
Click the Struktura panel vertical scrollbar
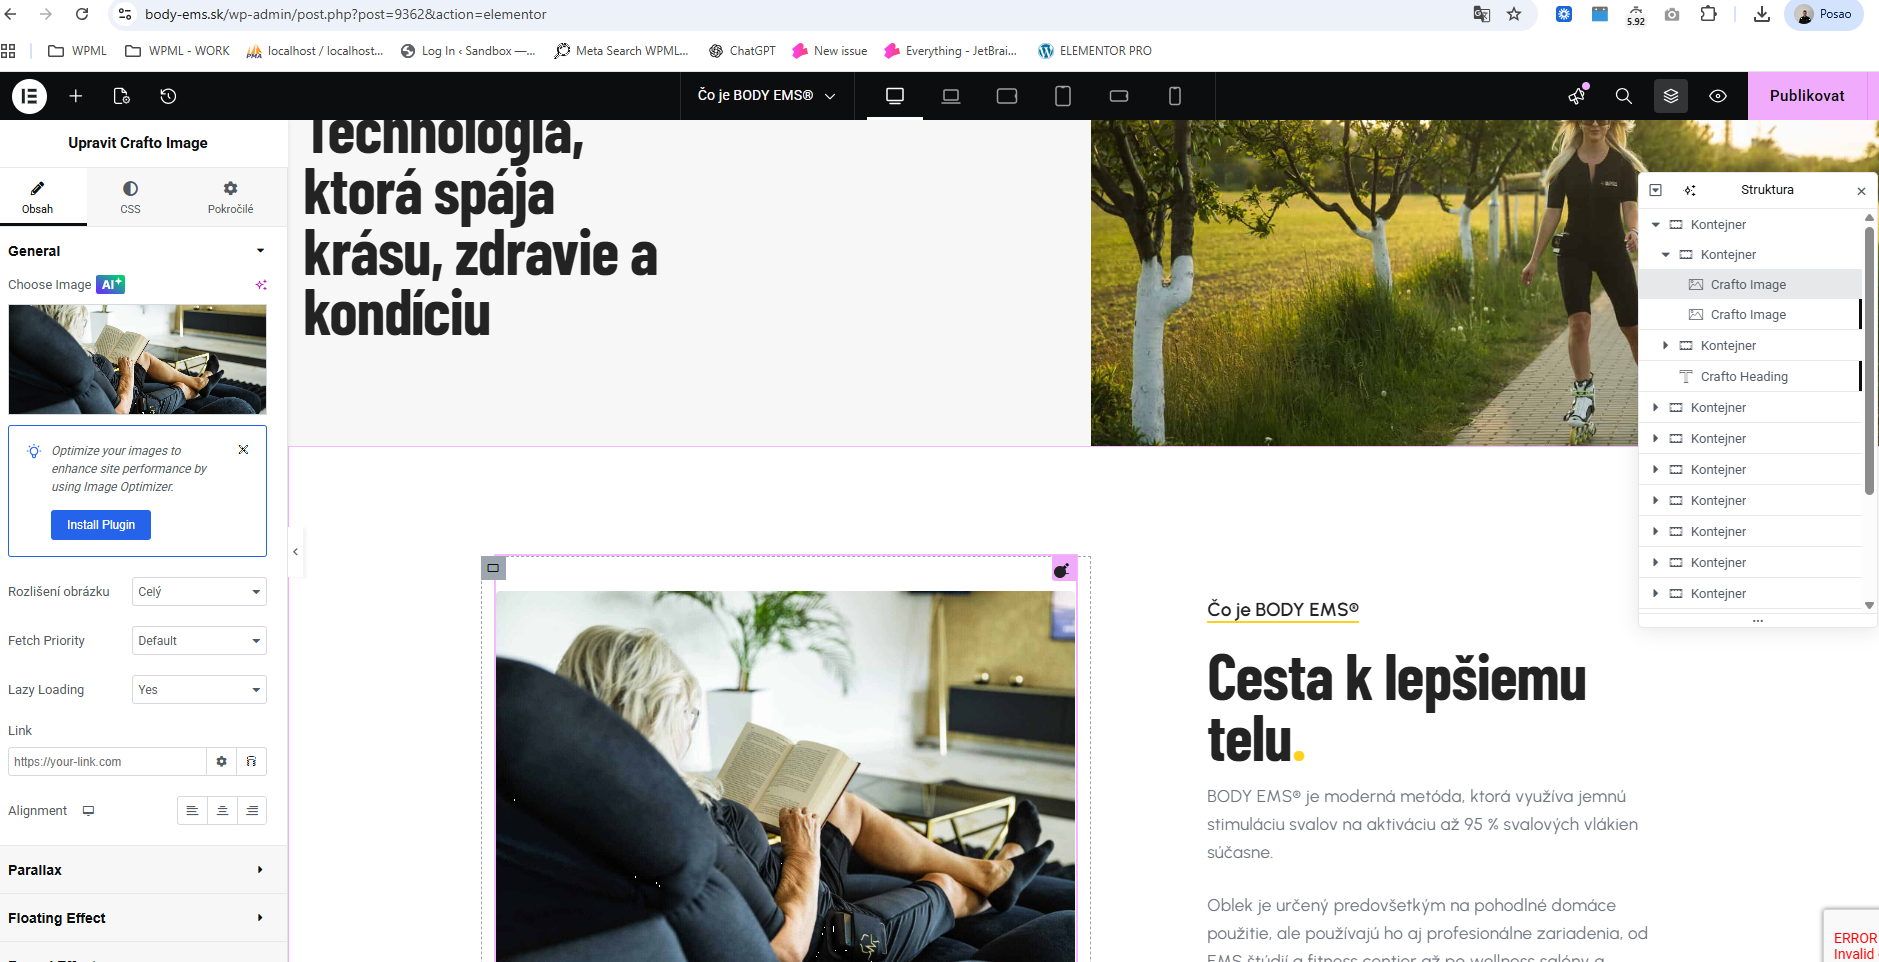(1869, 361)
